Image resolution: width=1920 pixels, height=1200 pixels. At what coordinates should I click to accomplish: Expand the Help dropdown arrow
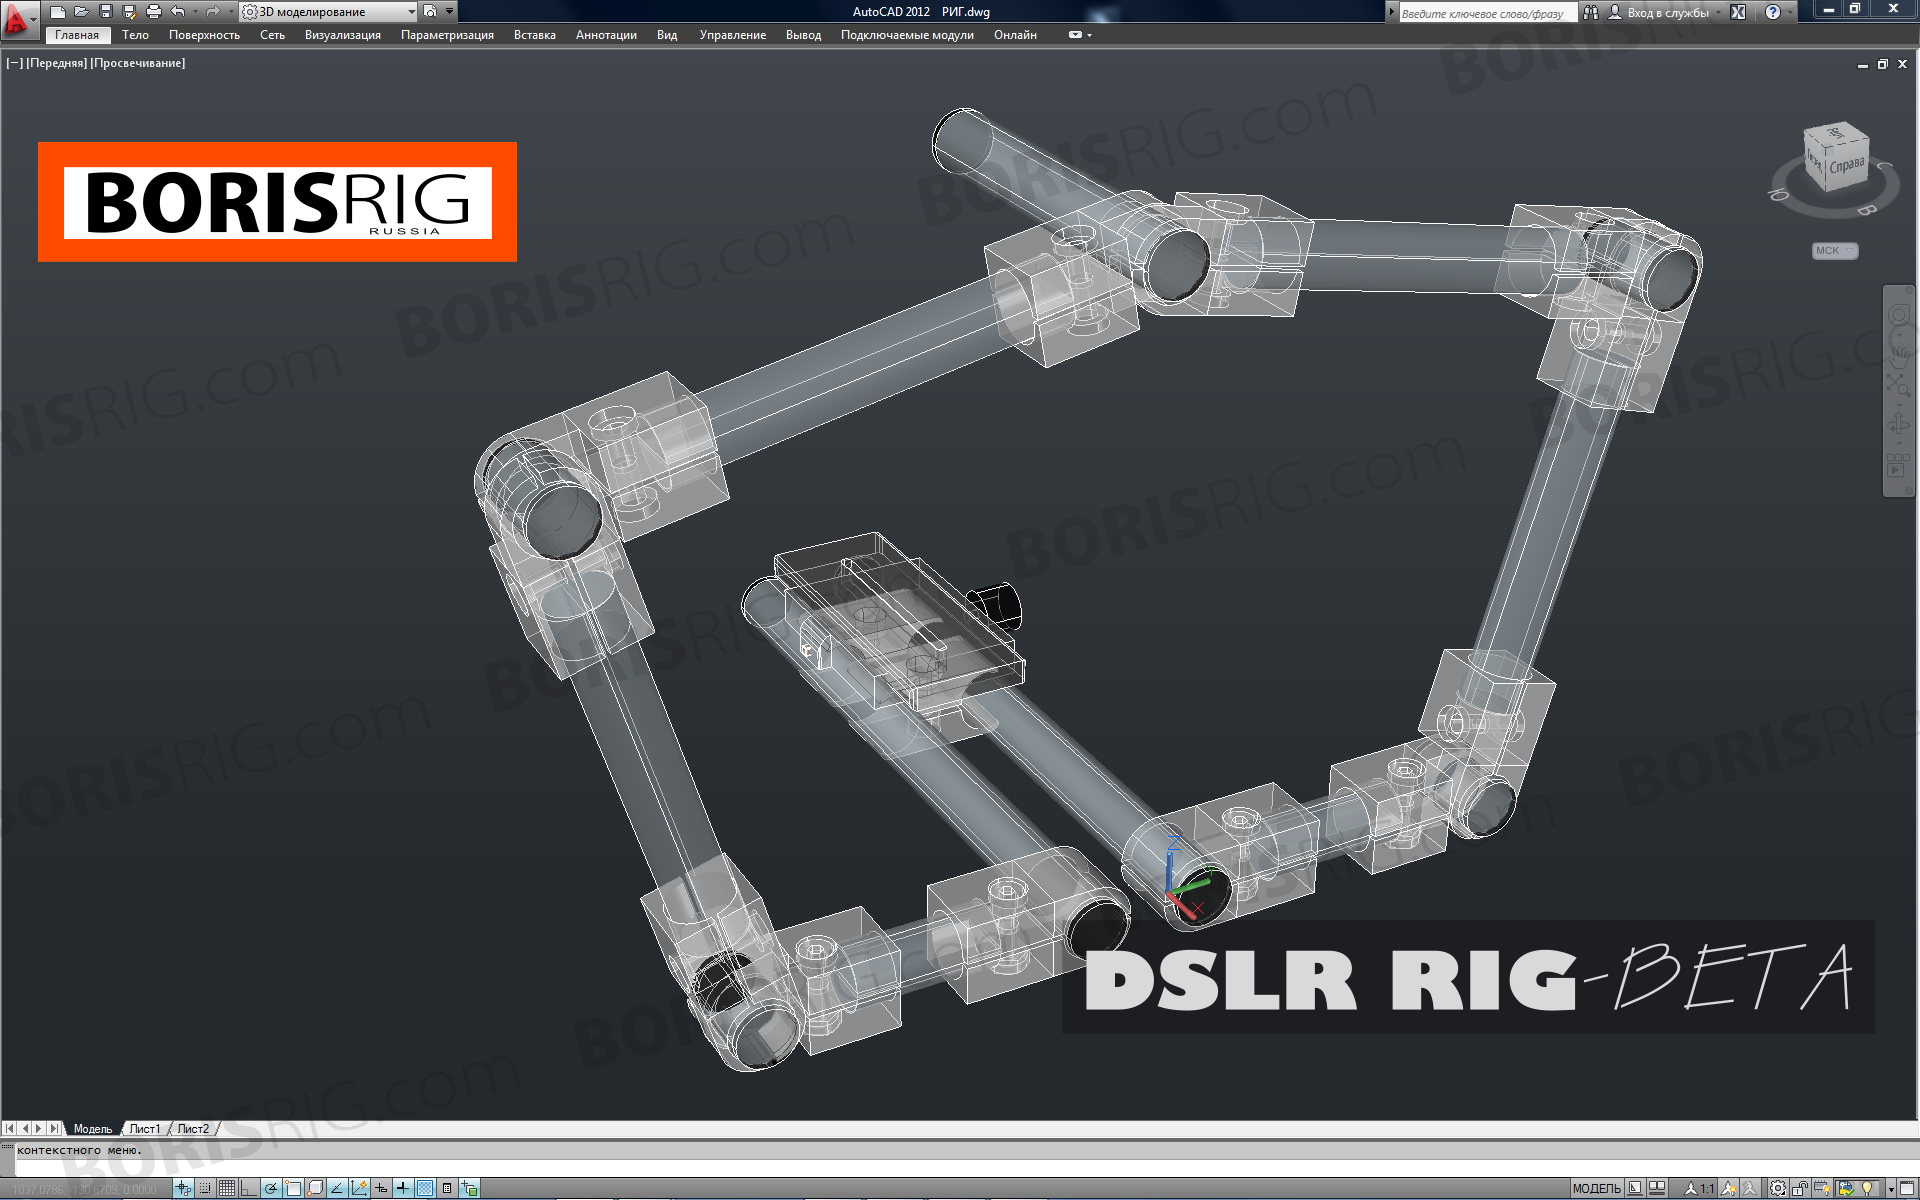[1790, 12]
